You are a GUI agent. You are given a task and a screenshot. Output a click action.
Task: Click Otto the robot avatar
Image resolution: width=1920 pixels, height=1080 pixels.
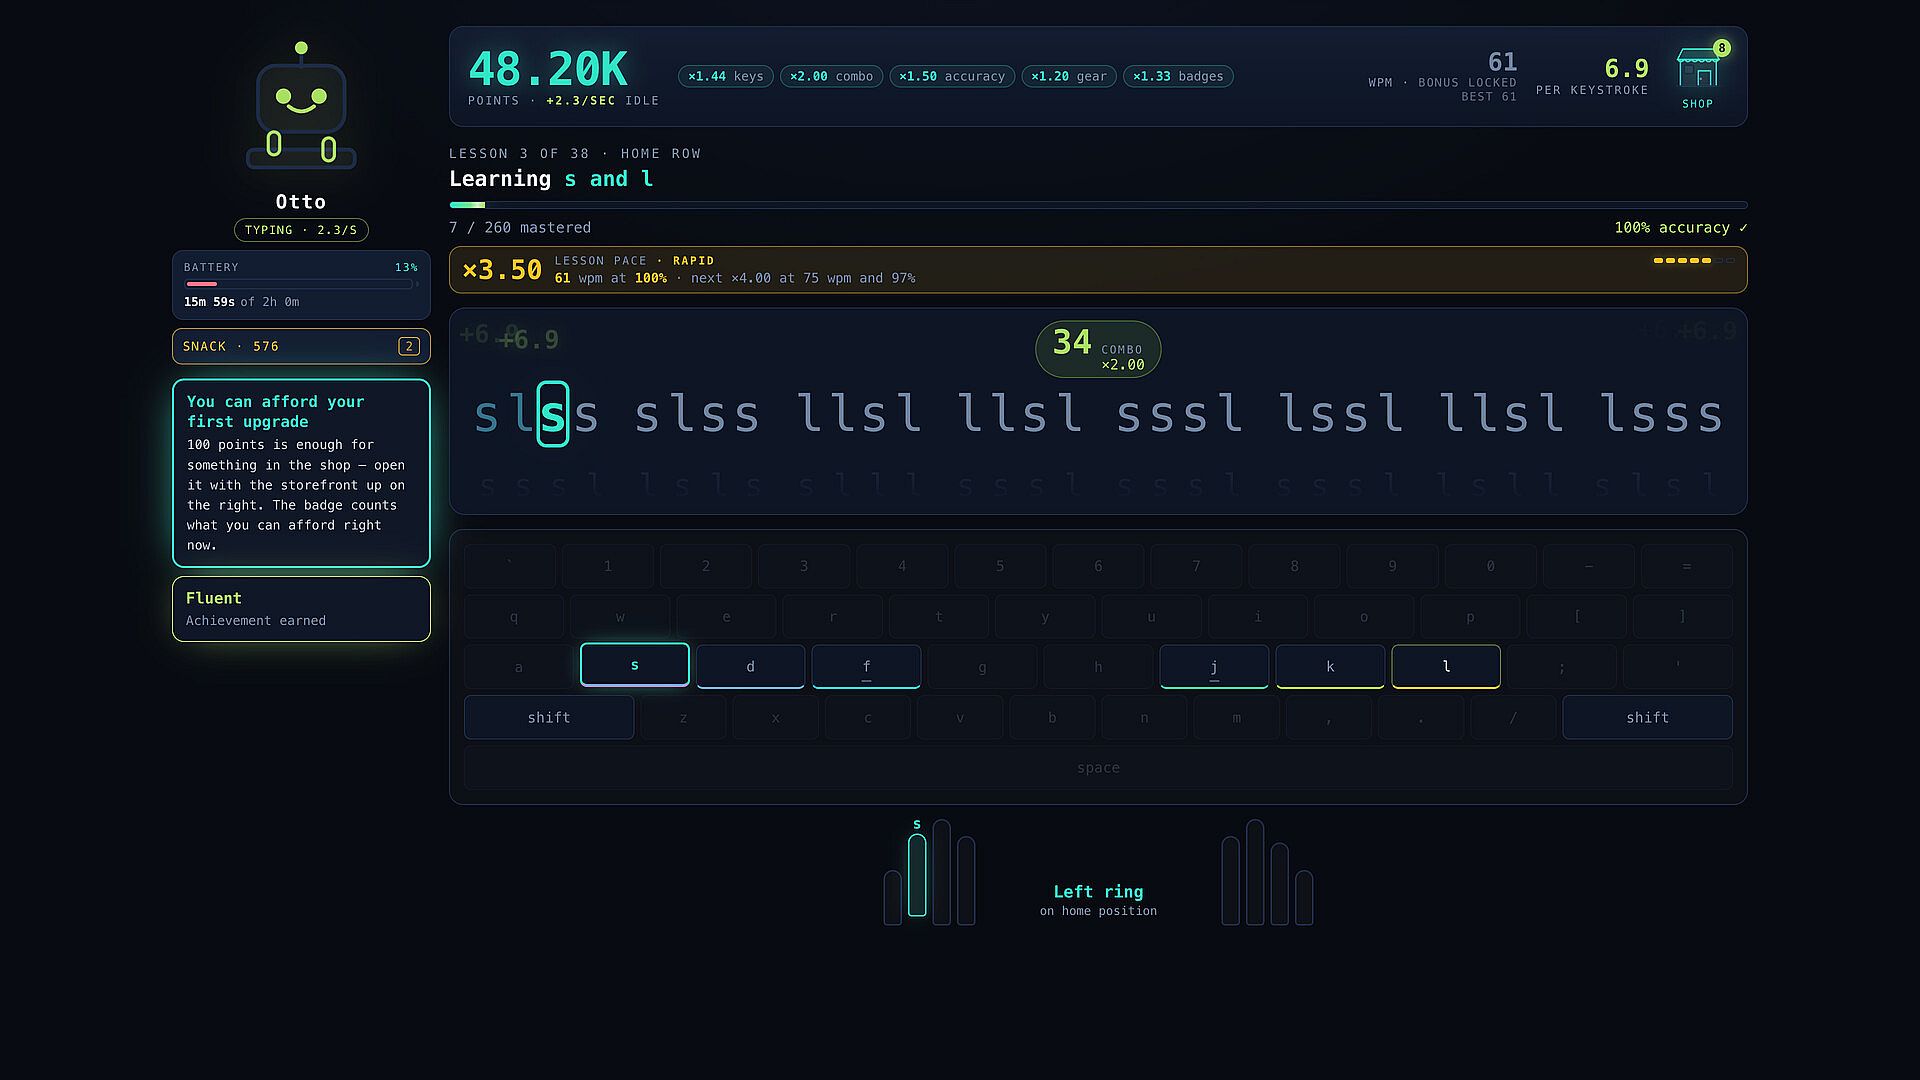tap(301, 106)
